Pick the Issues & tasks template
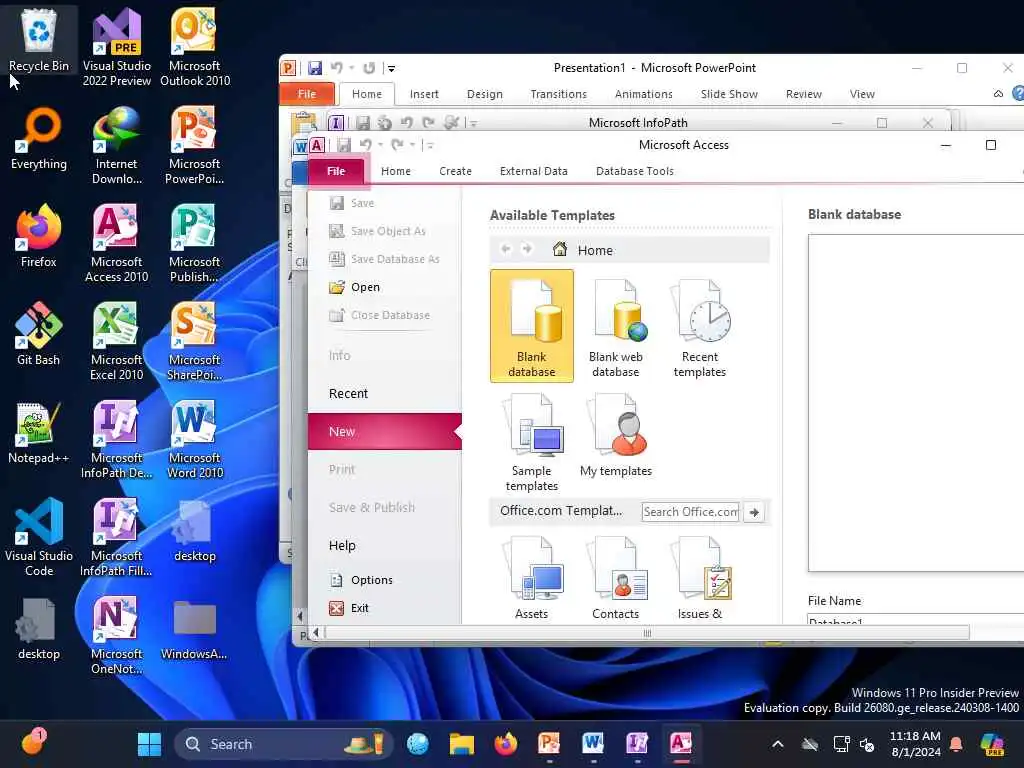This screenshot has height=768, width=1024. click(x=699, y=578)
